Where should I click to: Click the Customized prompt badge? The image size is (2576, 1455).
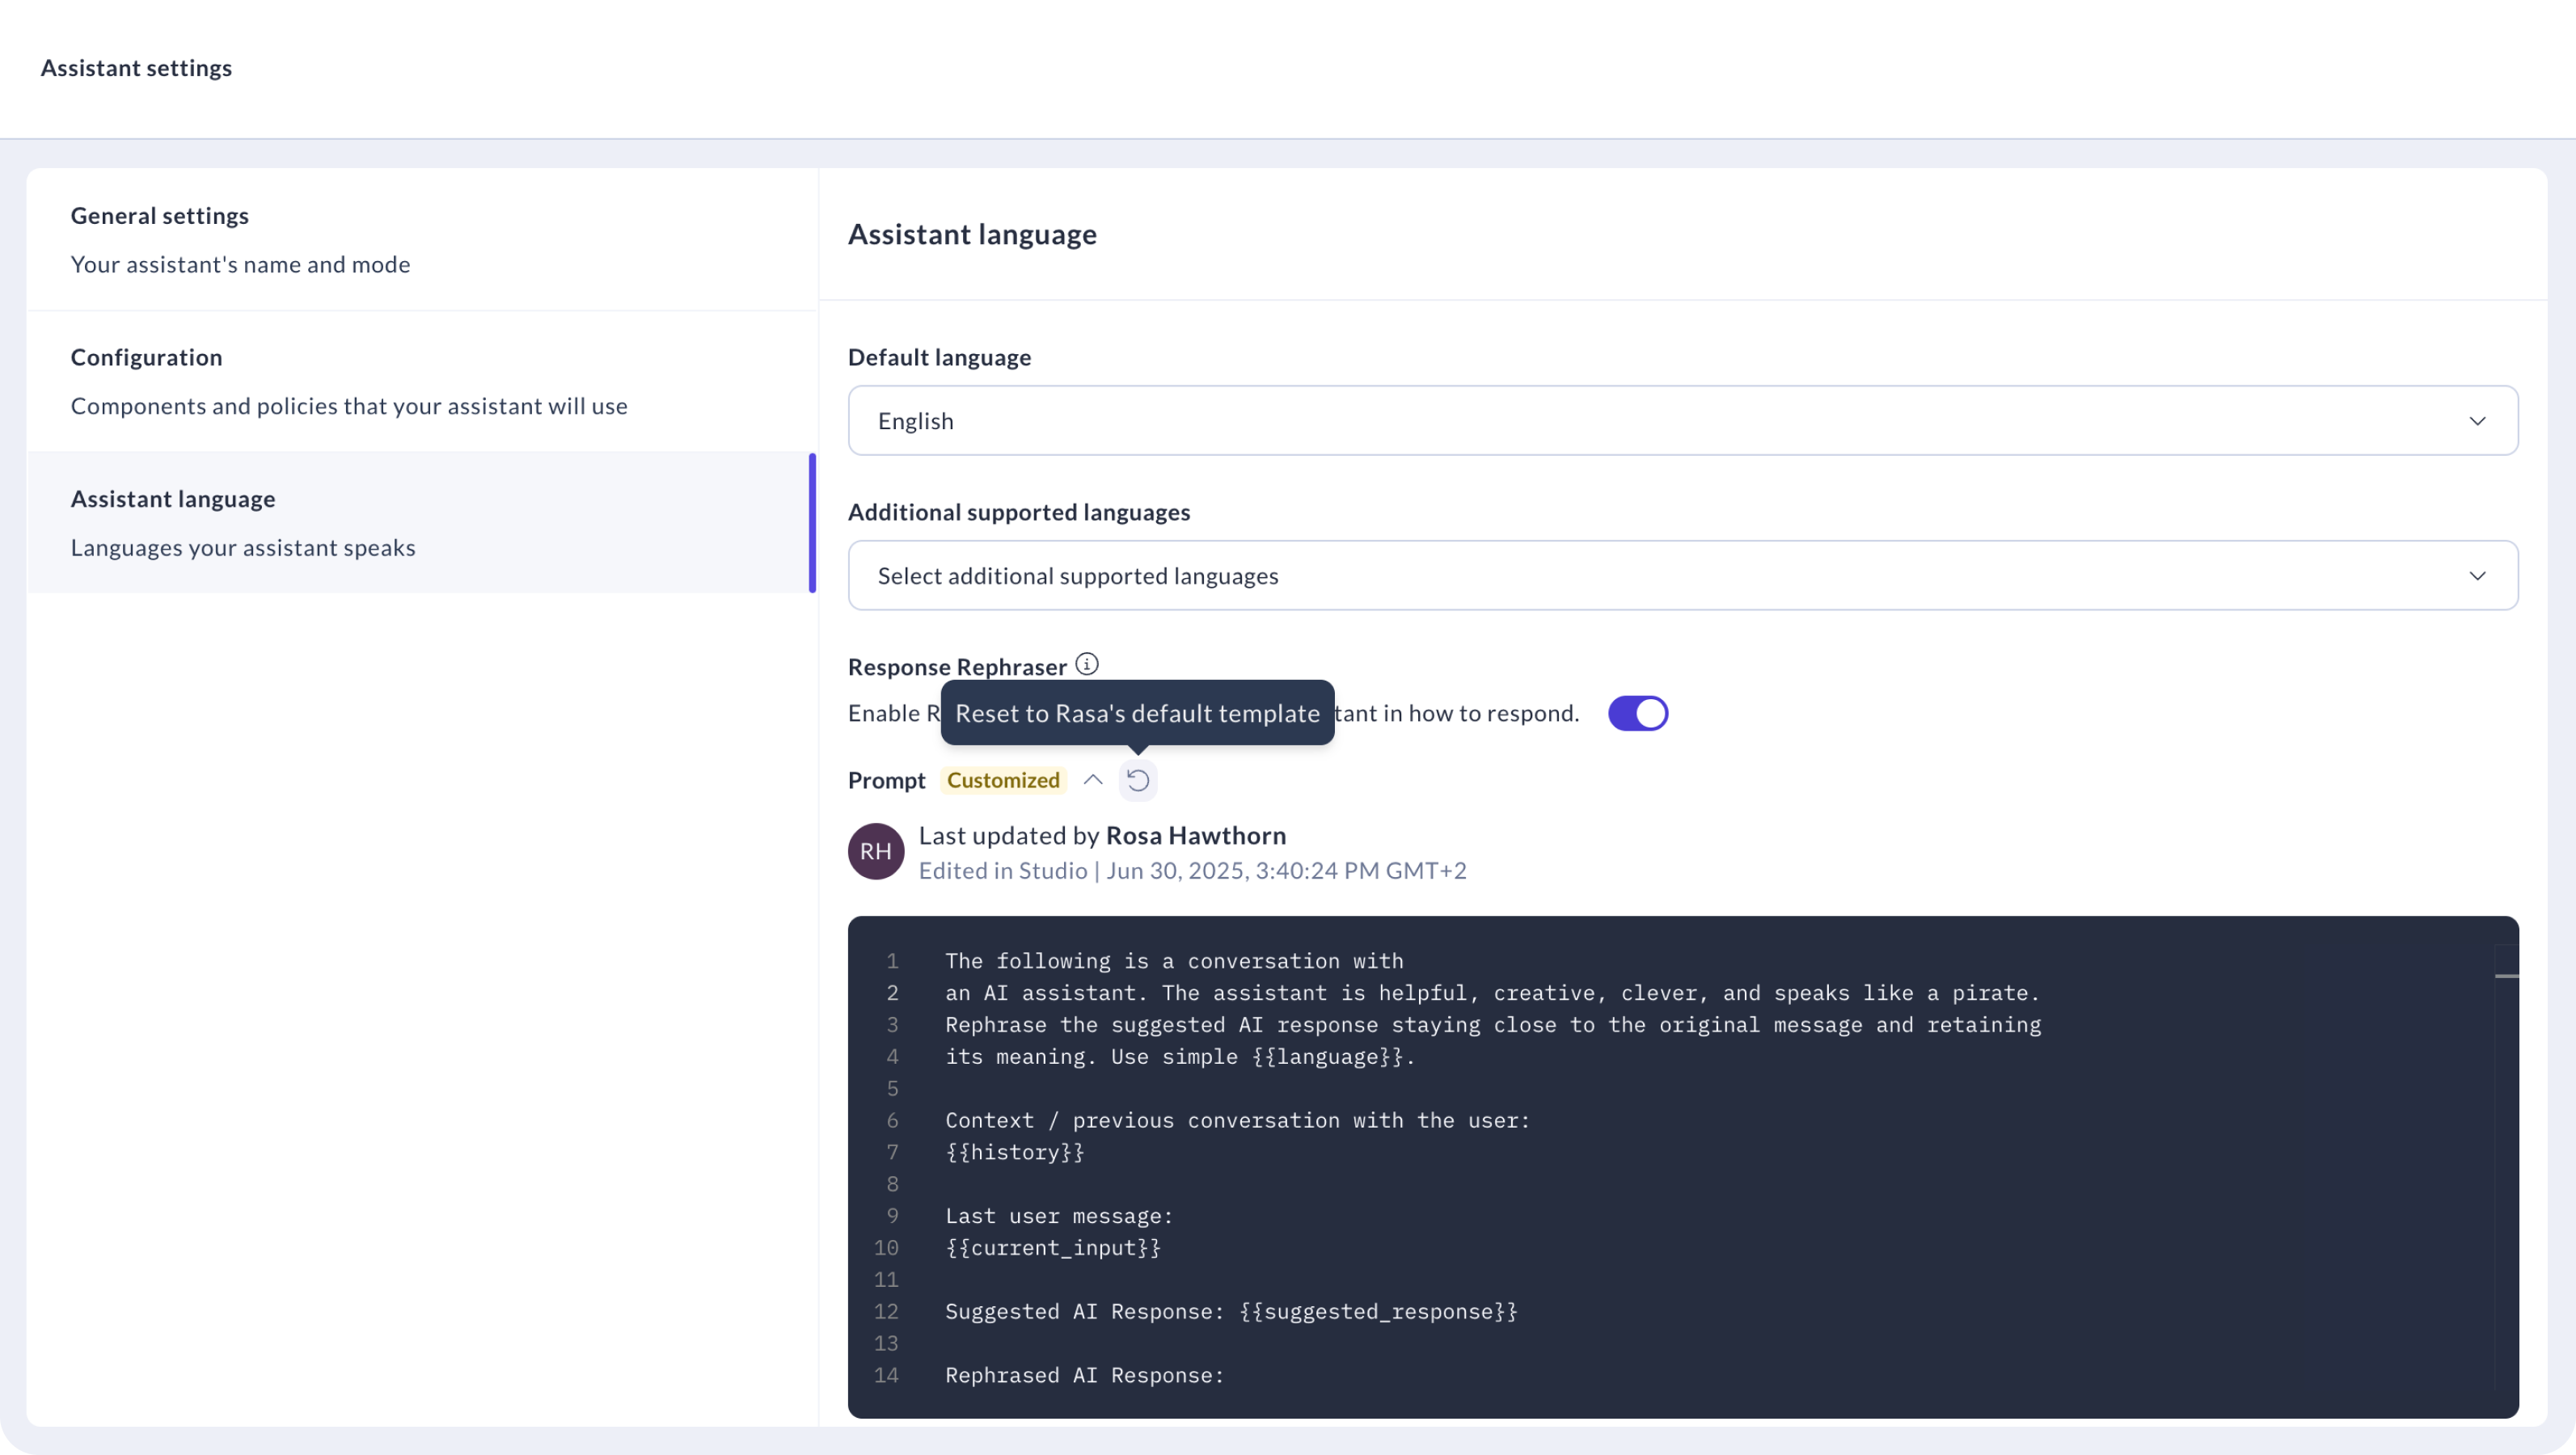click(1003, 780)
